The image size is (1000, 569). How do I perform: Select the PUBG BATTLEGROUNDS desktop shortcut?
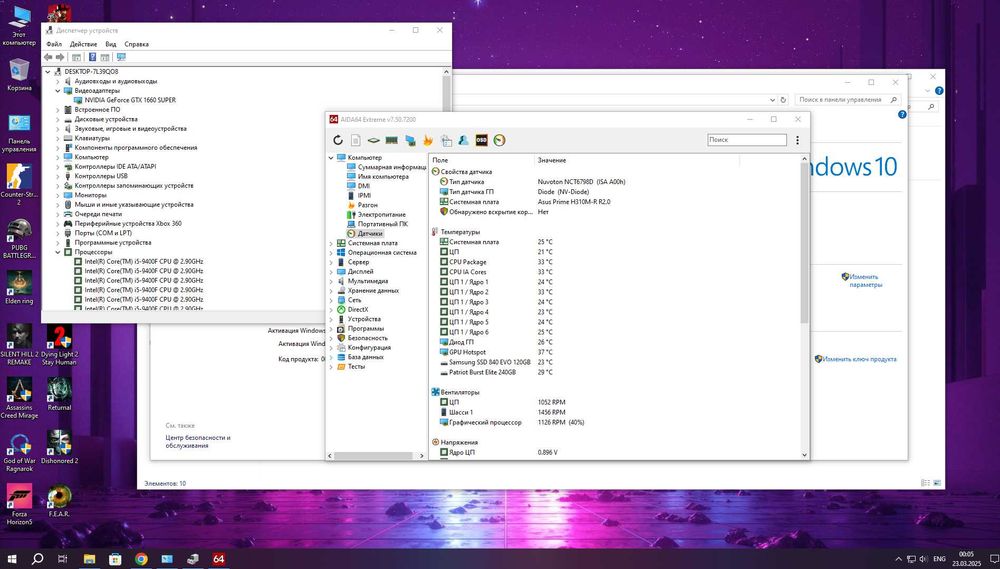tap(19, 239)
